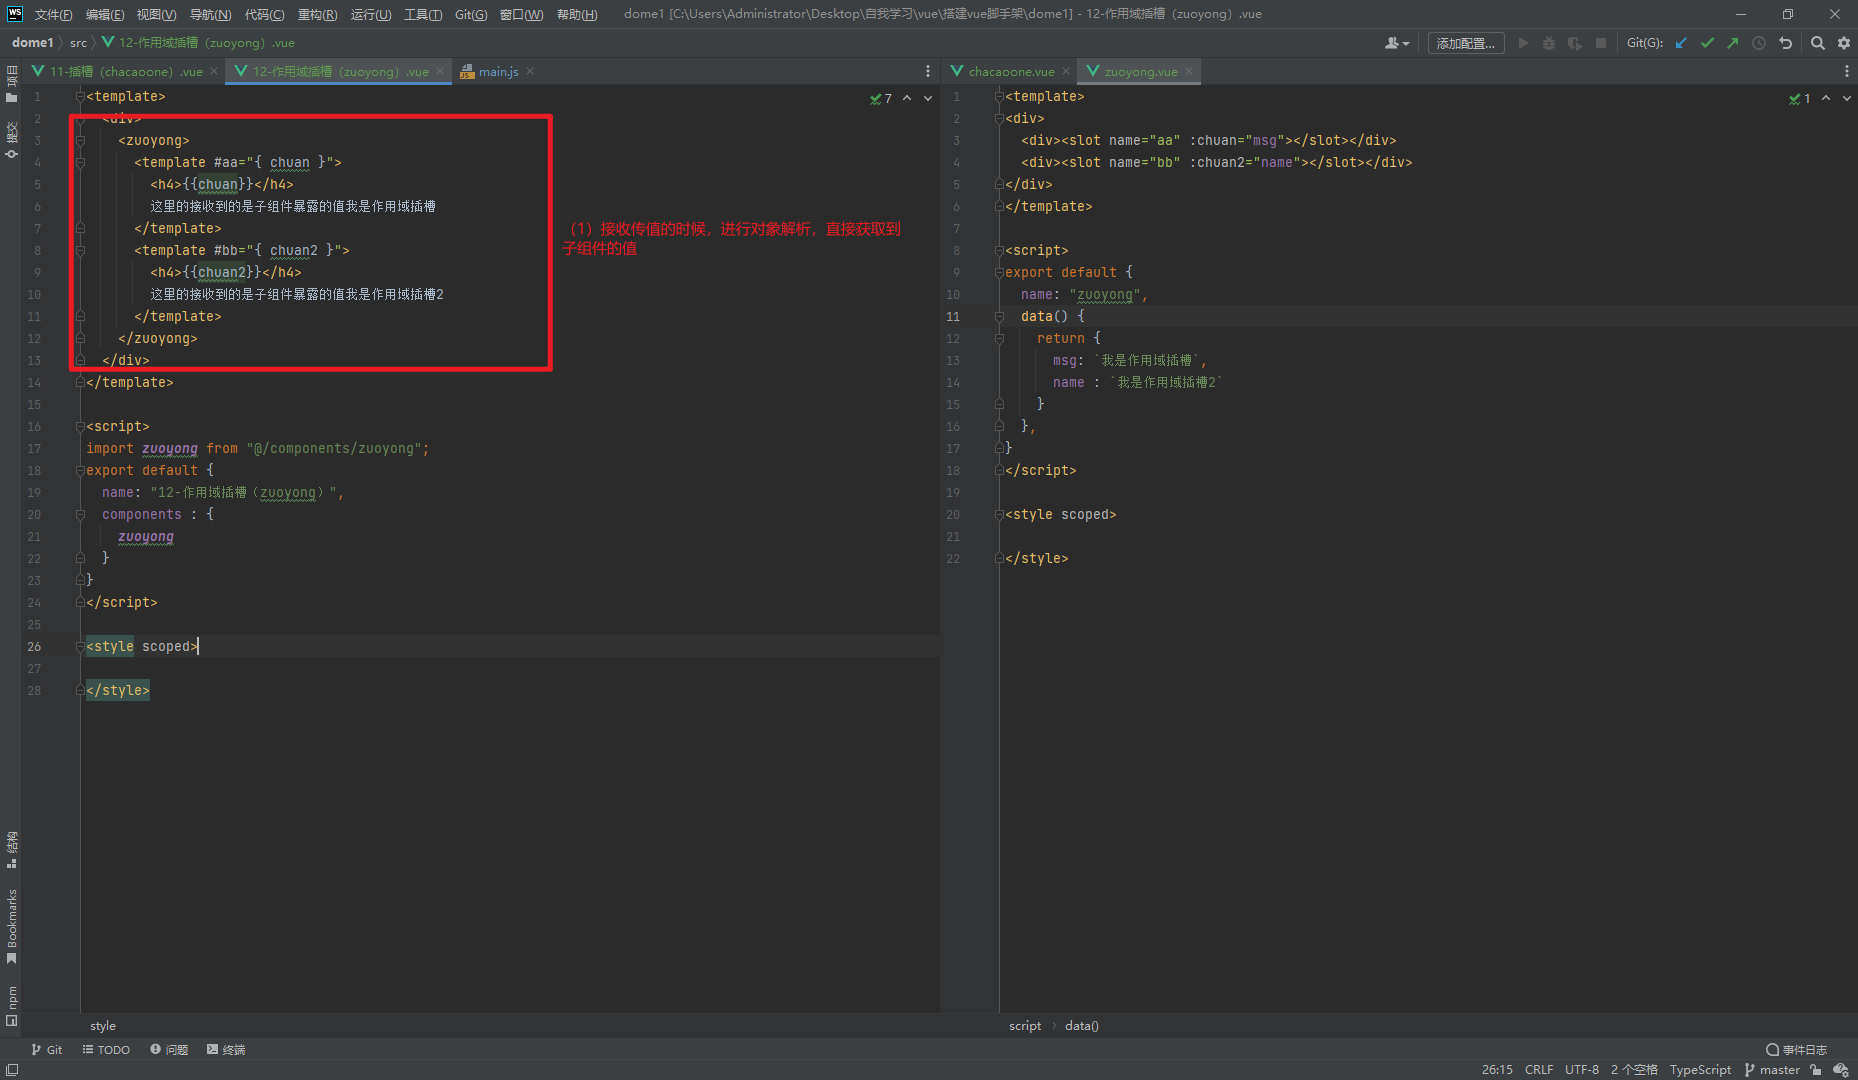Open the CRLF line separator selector
The height and width of the screenshot is (1080, 1858).
(x=1538, y=1070)
